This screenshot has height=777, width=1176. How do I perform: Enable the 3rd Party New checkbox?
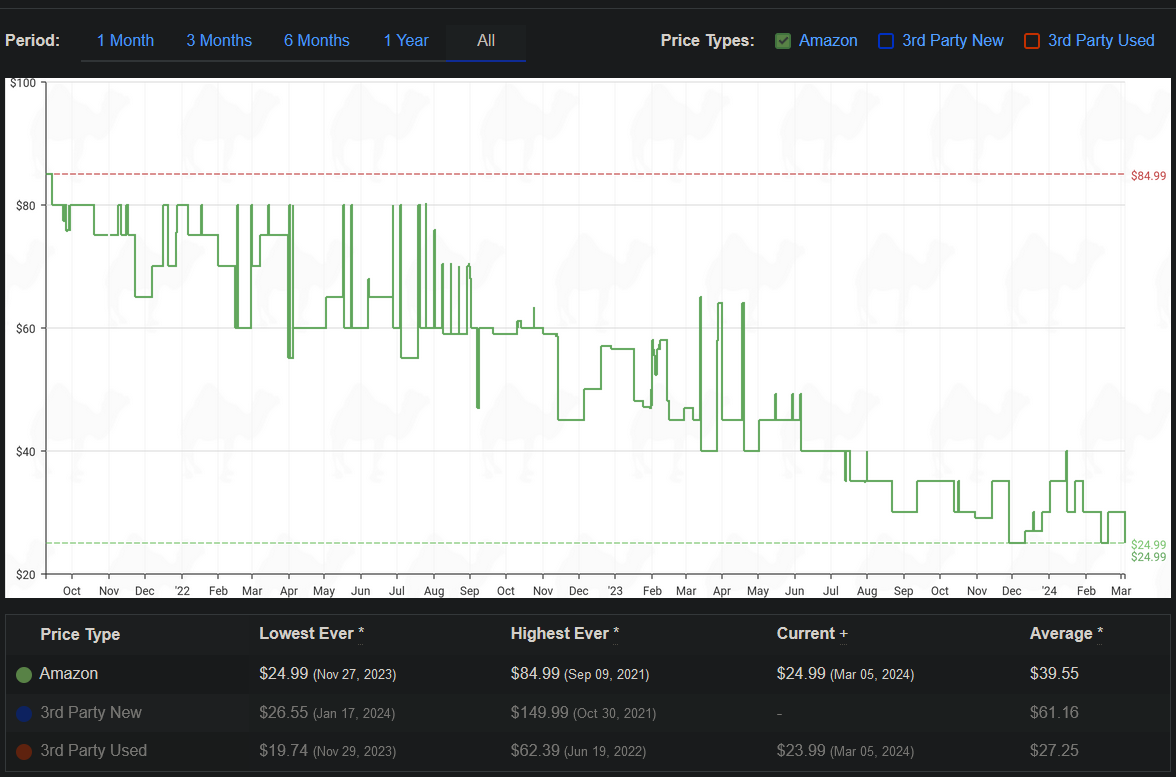point(886,41)
